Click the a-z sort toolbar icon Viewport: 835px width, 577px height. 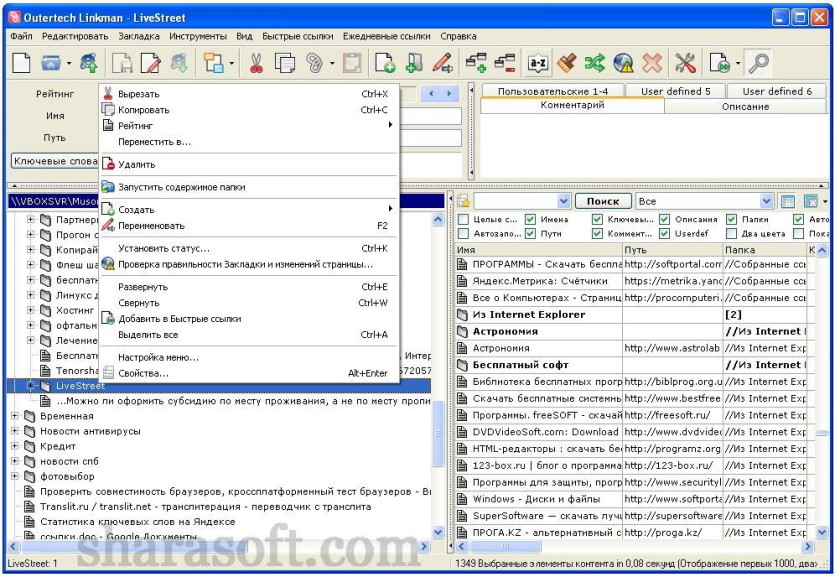pyautogui.click(x=537, y=63)
